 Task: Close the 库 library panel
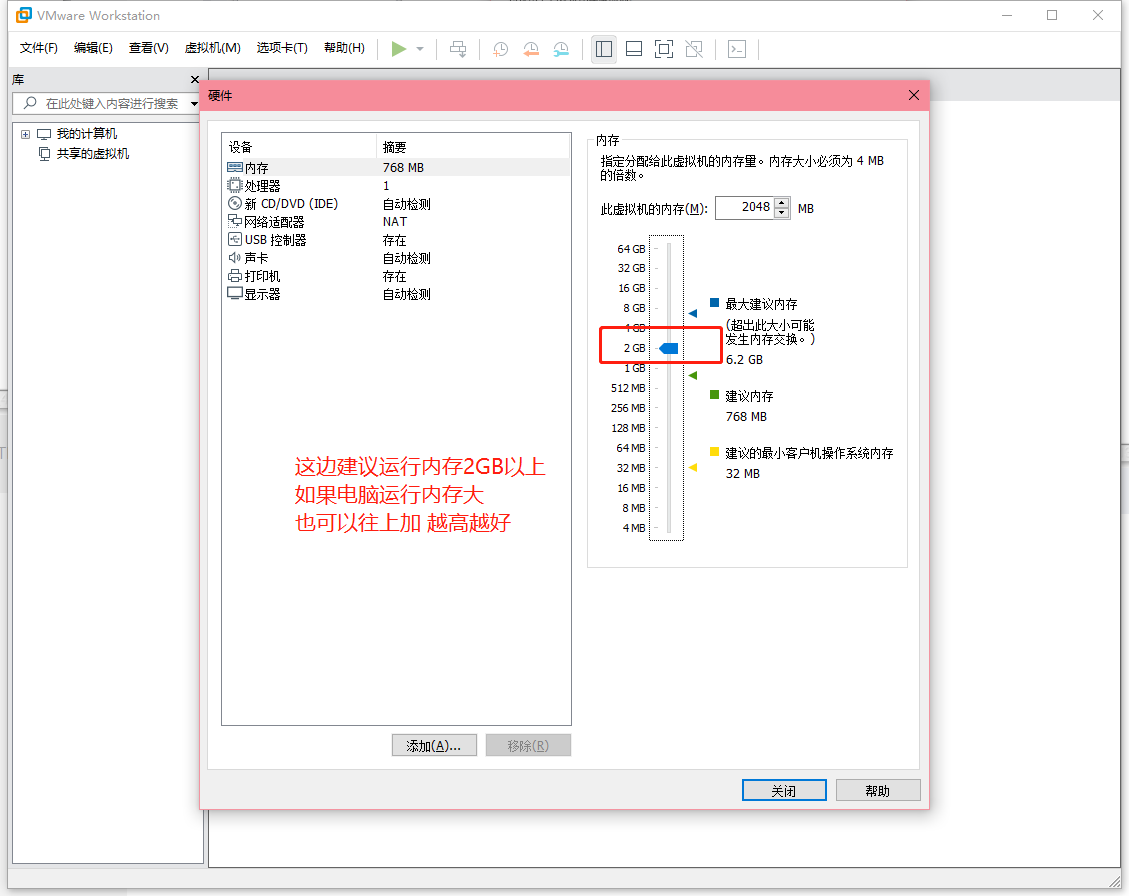pyautogui.click(x=194, y=79)
